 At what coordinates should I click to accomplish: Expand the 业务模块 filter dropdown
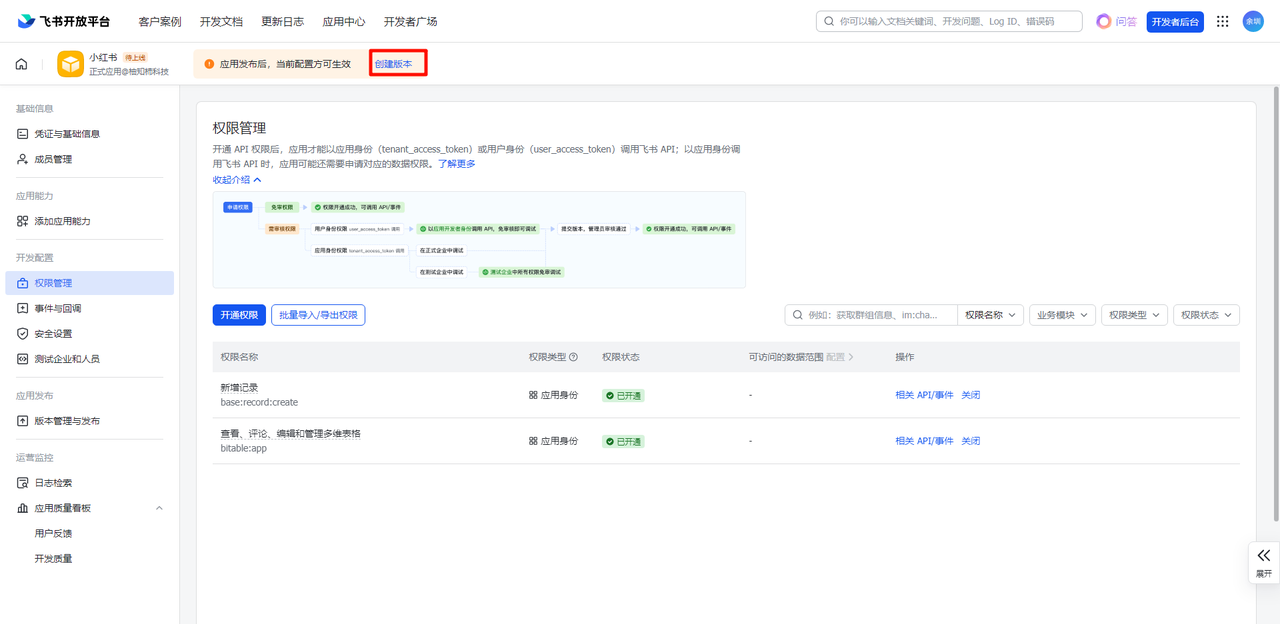click(x=1062, y=315)
